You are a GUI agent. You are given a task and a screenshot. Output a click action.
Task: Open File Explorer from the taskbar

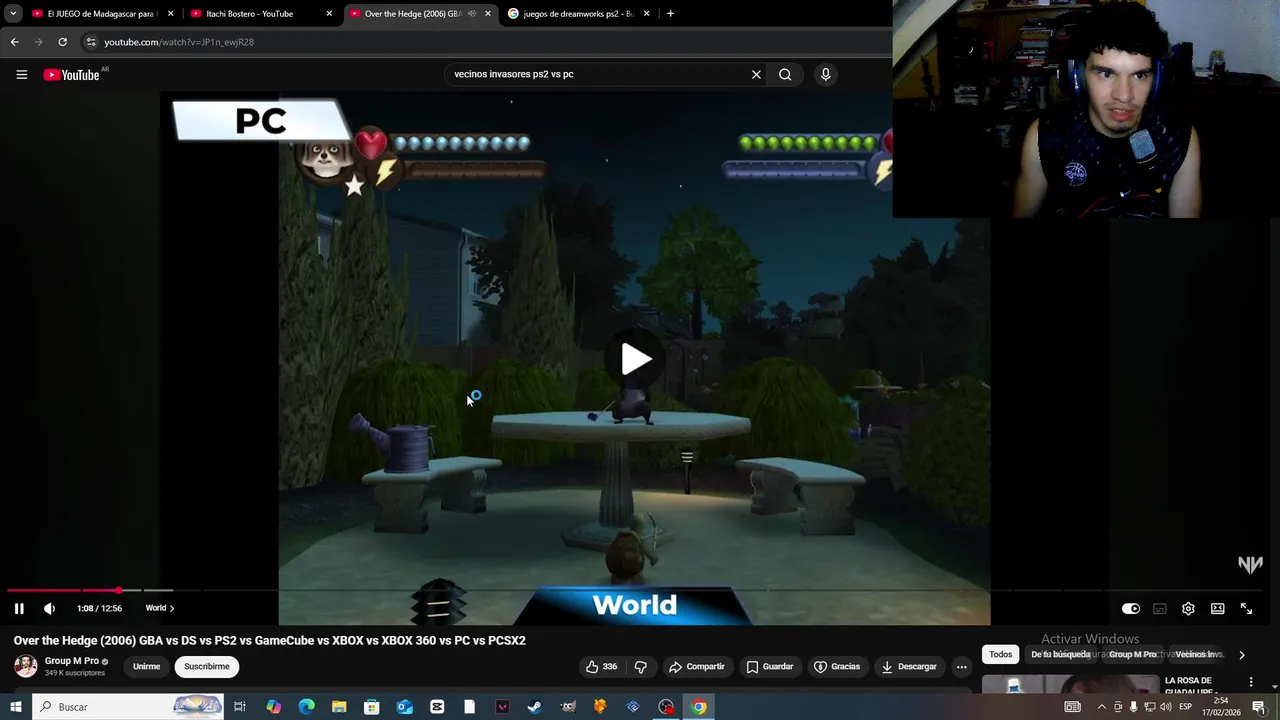pos(339,707)
